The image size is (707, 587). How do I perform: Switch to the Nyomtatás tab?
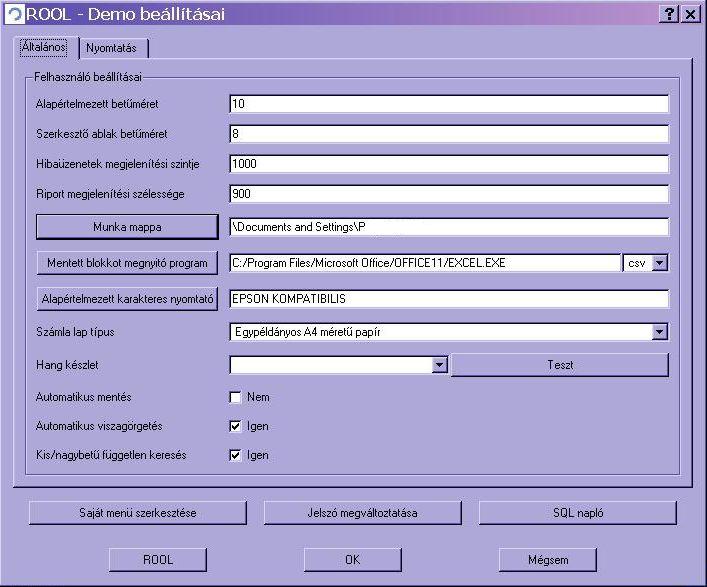coord(116,48)
